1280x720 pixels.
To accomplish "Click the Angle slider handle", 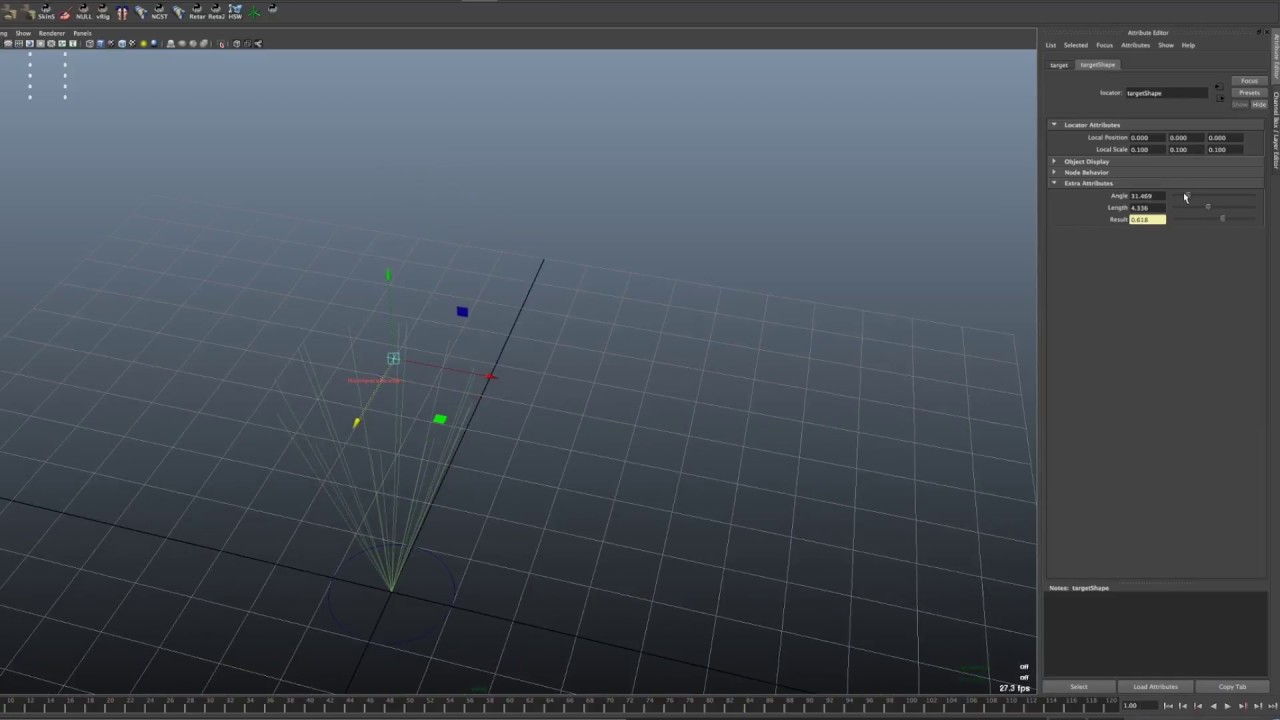I will (x=1187, y=196).
